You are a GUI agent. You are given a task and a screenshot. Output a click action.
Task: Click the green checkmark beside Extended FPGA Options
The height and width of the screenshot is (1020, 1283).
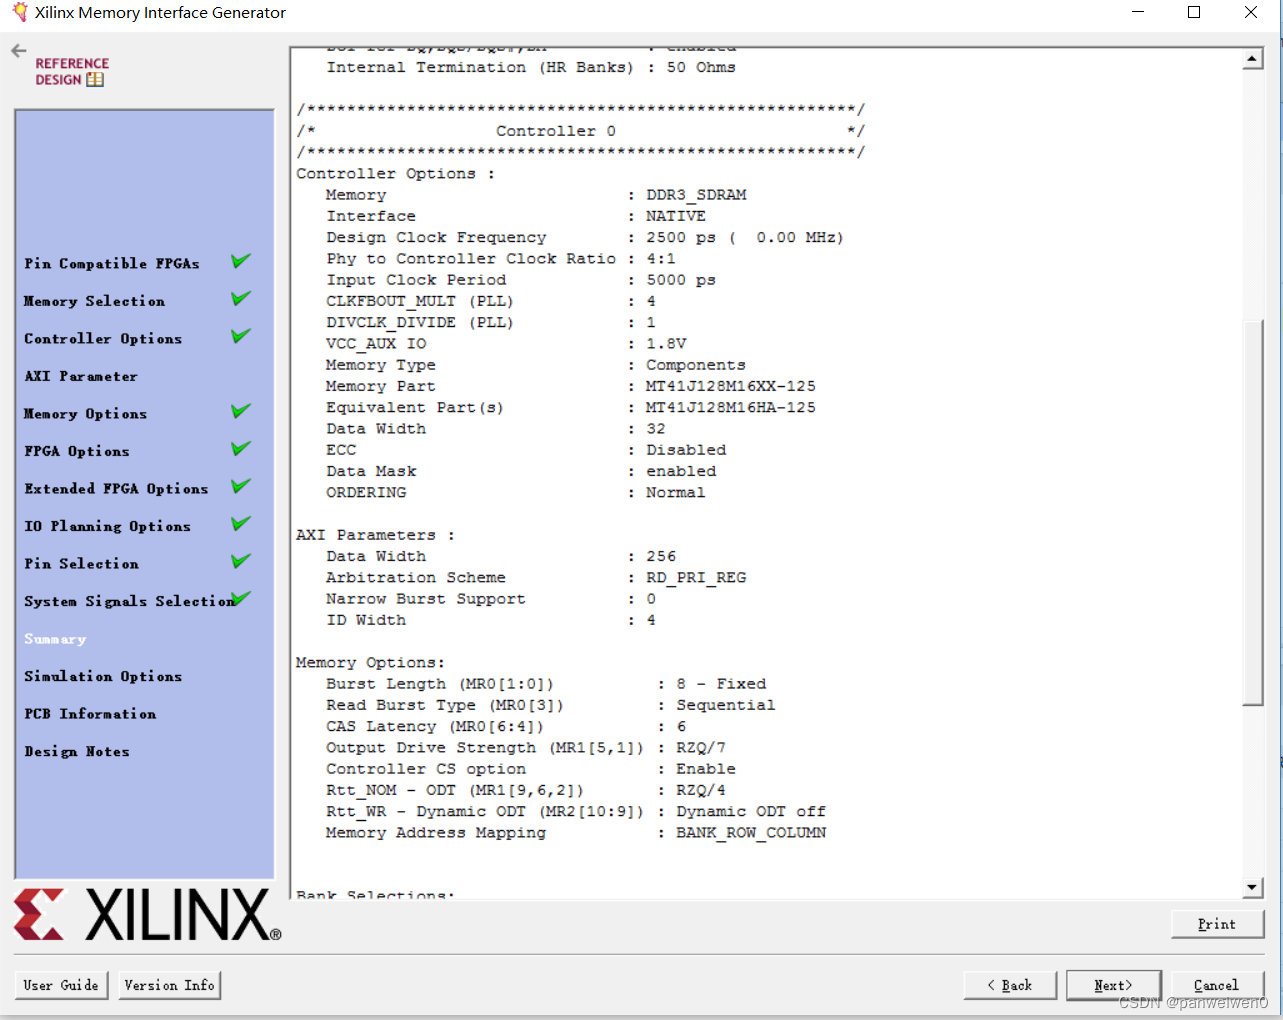point(241,486)
